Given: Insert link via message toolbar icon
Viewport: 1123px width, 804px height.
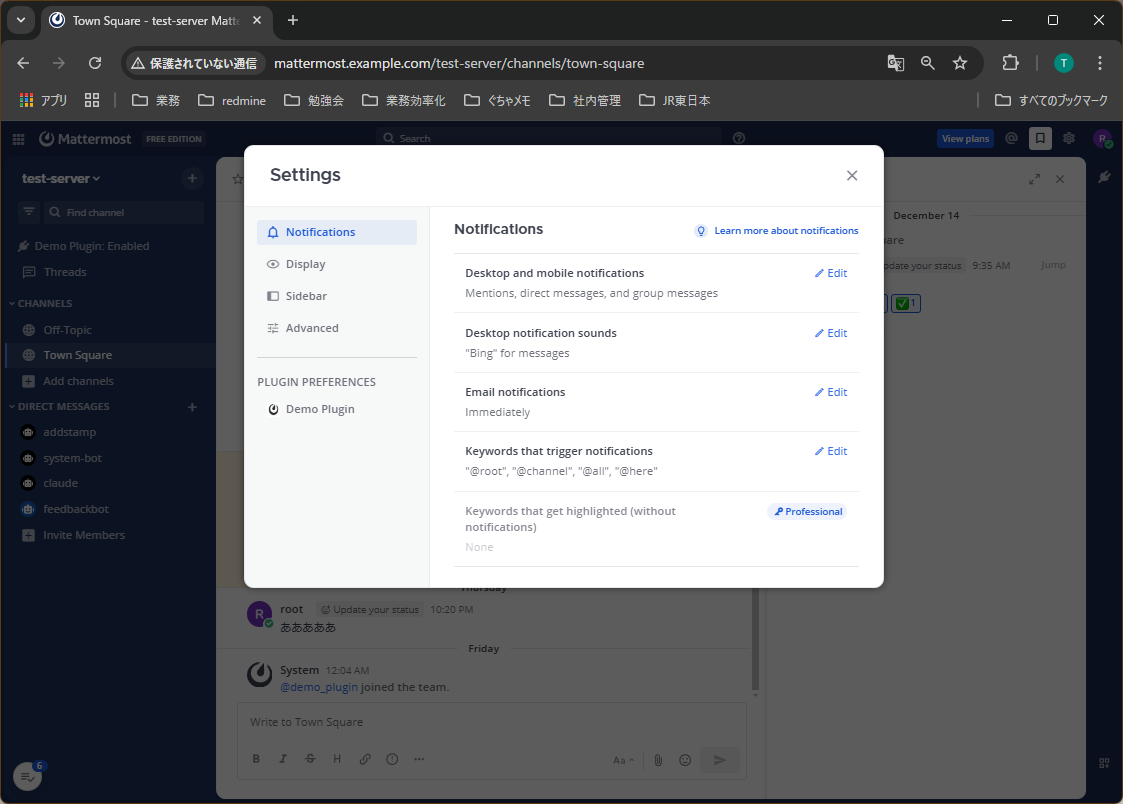Looking at the screenshot, I should tap(365, 759).
